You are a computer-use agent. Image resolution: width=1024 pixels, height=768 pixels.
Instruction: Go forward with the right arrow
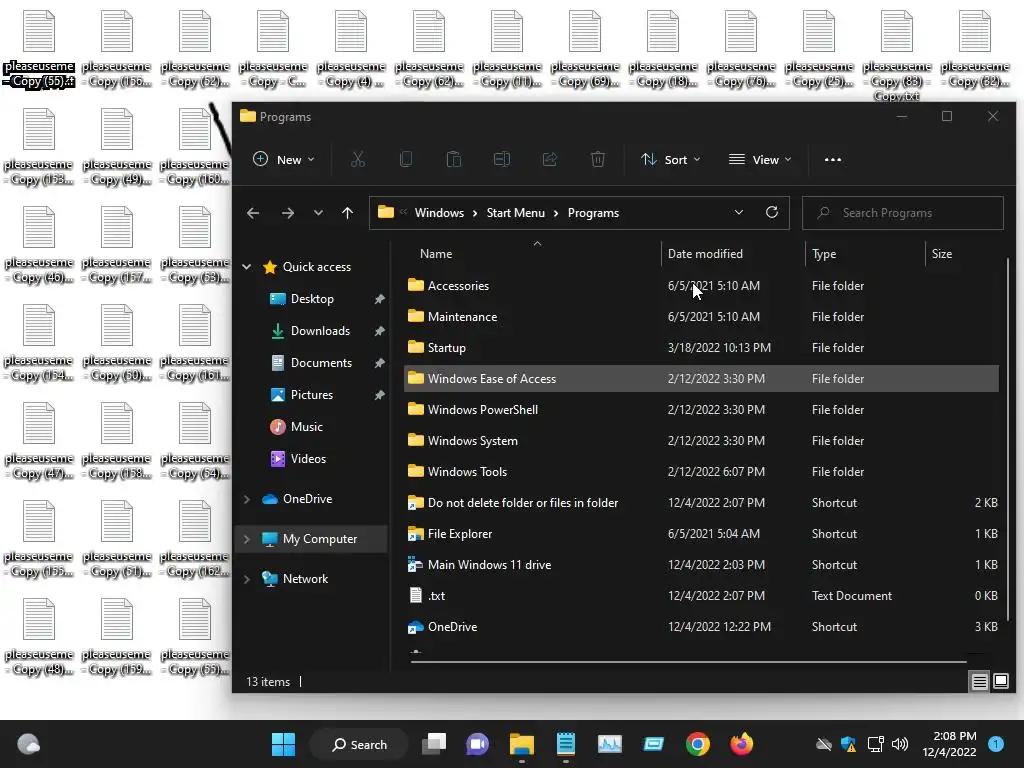(287, 213)
